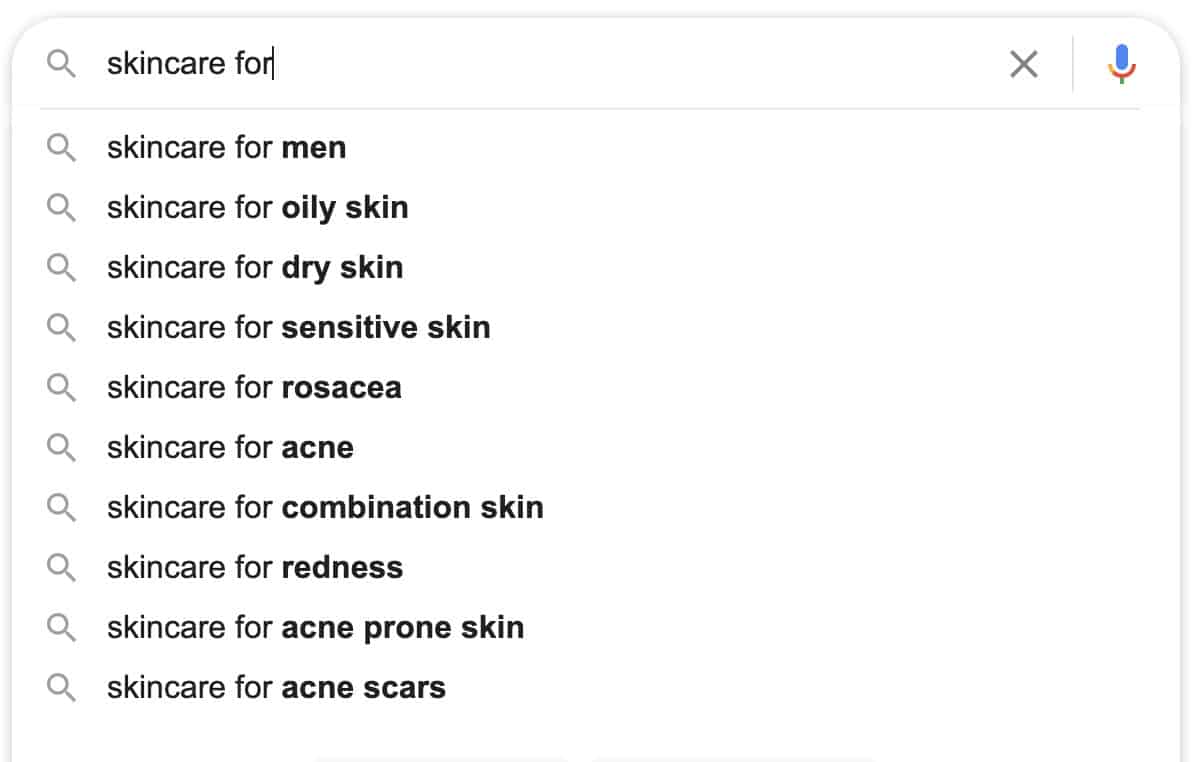The height and width of the screenshot is (762, 1204).
Task: Select the suggestion 'skincare for acne prone skin'
Action: click(314, 627)
